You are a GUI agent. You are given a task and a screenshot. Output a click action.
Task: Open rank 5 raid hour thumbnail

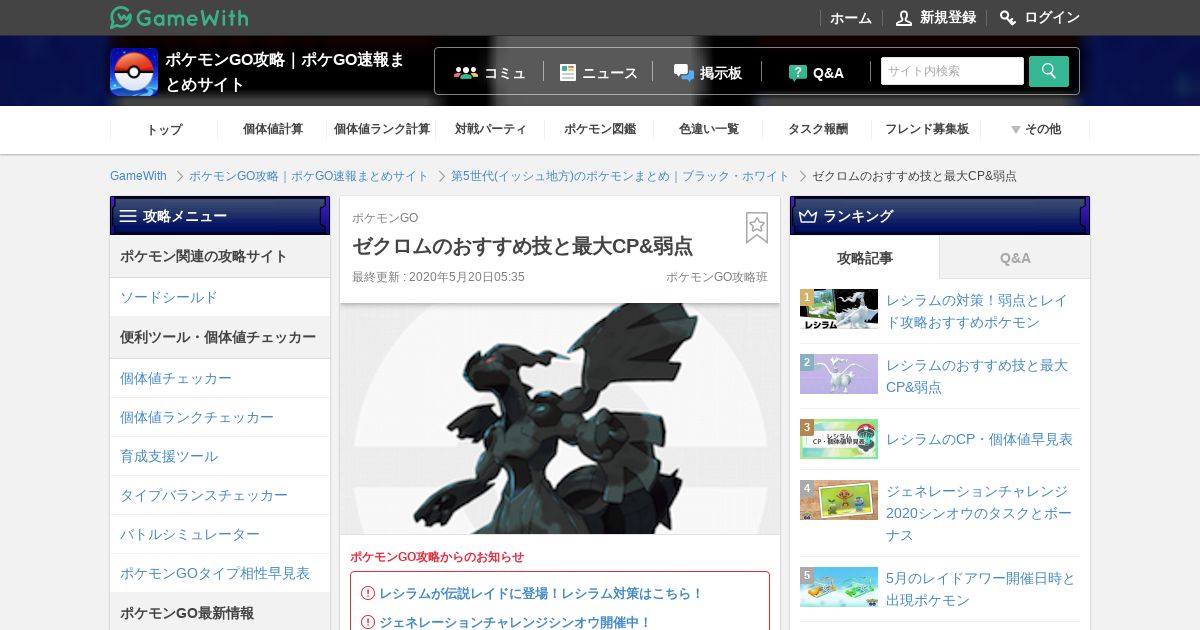(839, 587)
